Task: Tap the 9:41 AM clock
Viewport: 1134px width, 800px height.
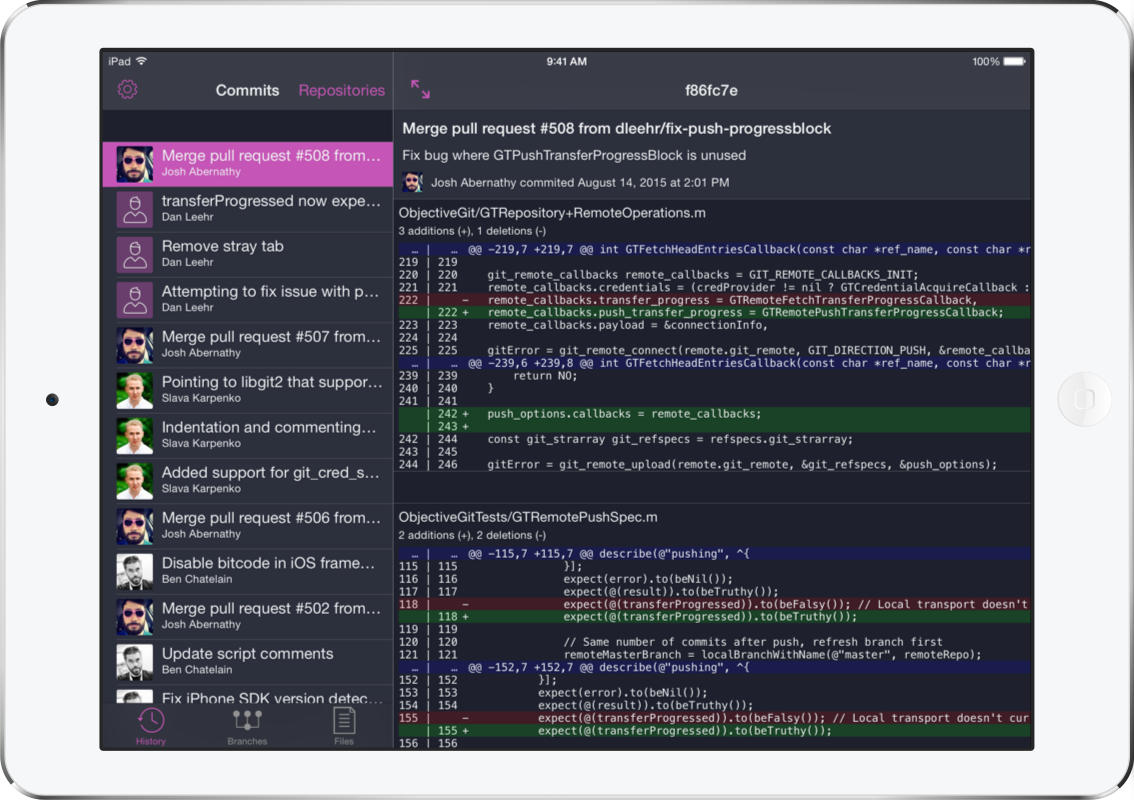Action: (566, 61)
